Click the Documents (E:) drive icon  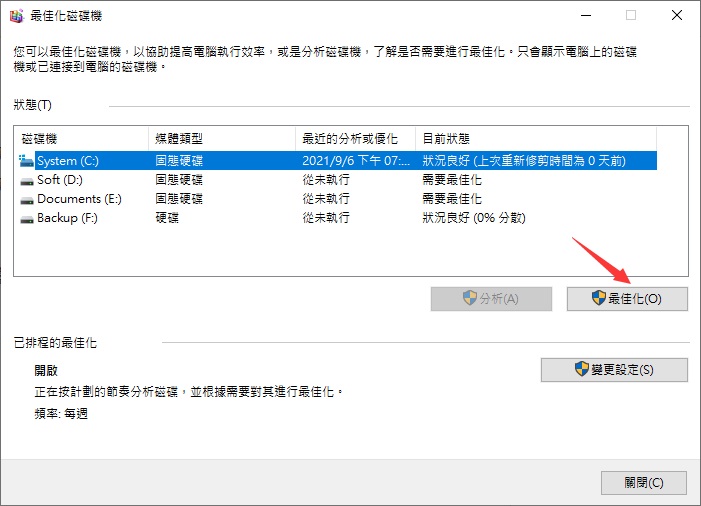pos(27,200)
